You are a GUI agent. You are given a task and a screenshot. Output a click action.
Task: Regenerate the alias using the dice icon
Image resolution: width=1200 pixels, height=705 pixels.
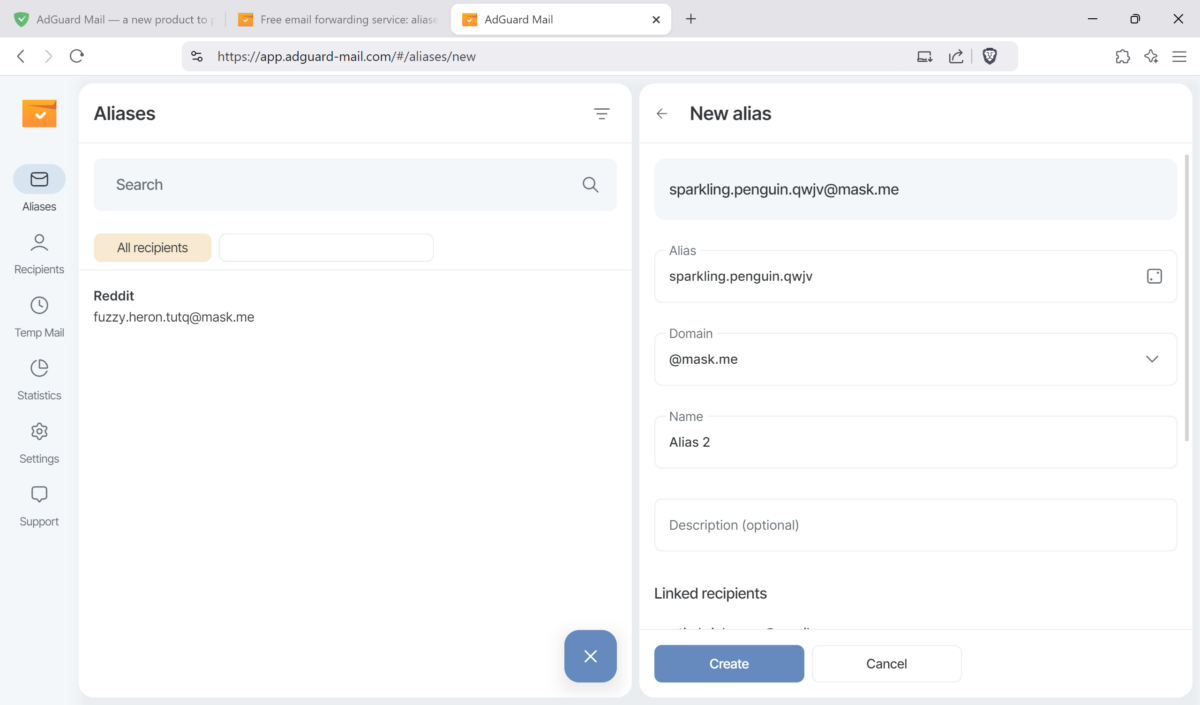(x=1155, y=276)
